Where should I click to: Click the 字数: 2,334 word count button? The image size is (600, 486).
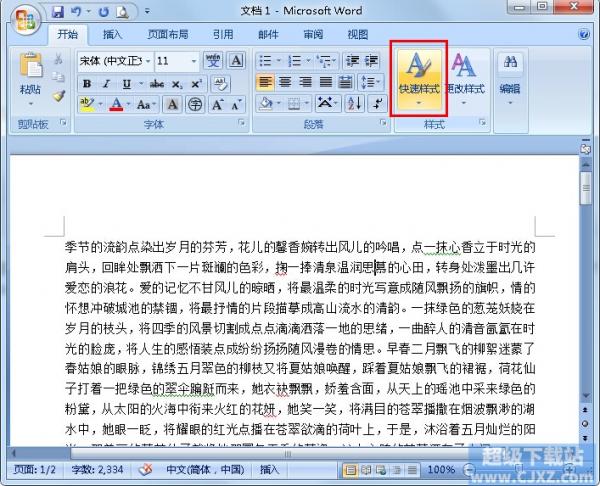pos(96,468)
